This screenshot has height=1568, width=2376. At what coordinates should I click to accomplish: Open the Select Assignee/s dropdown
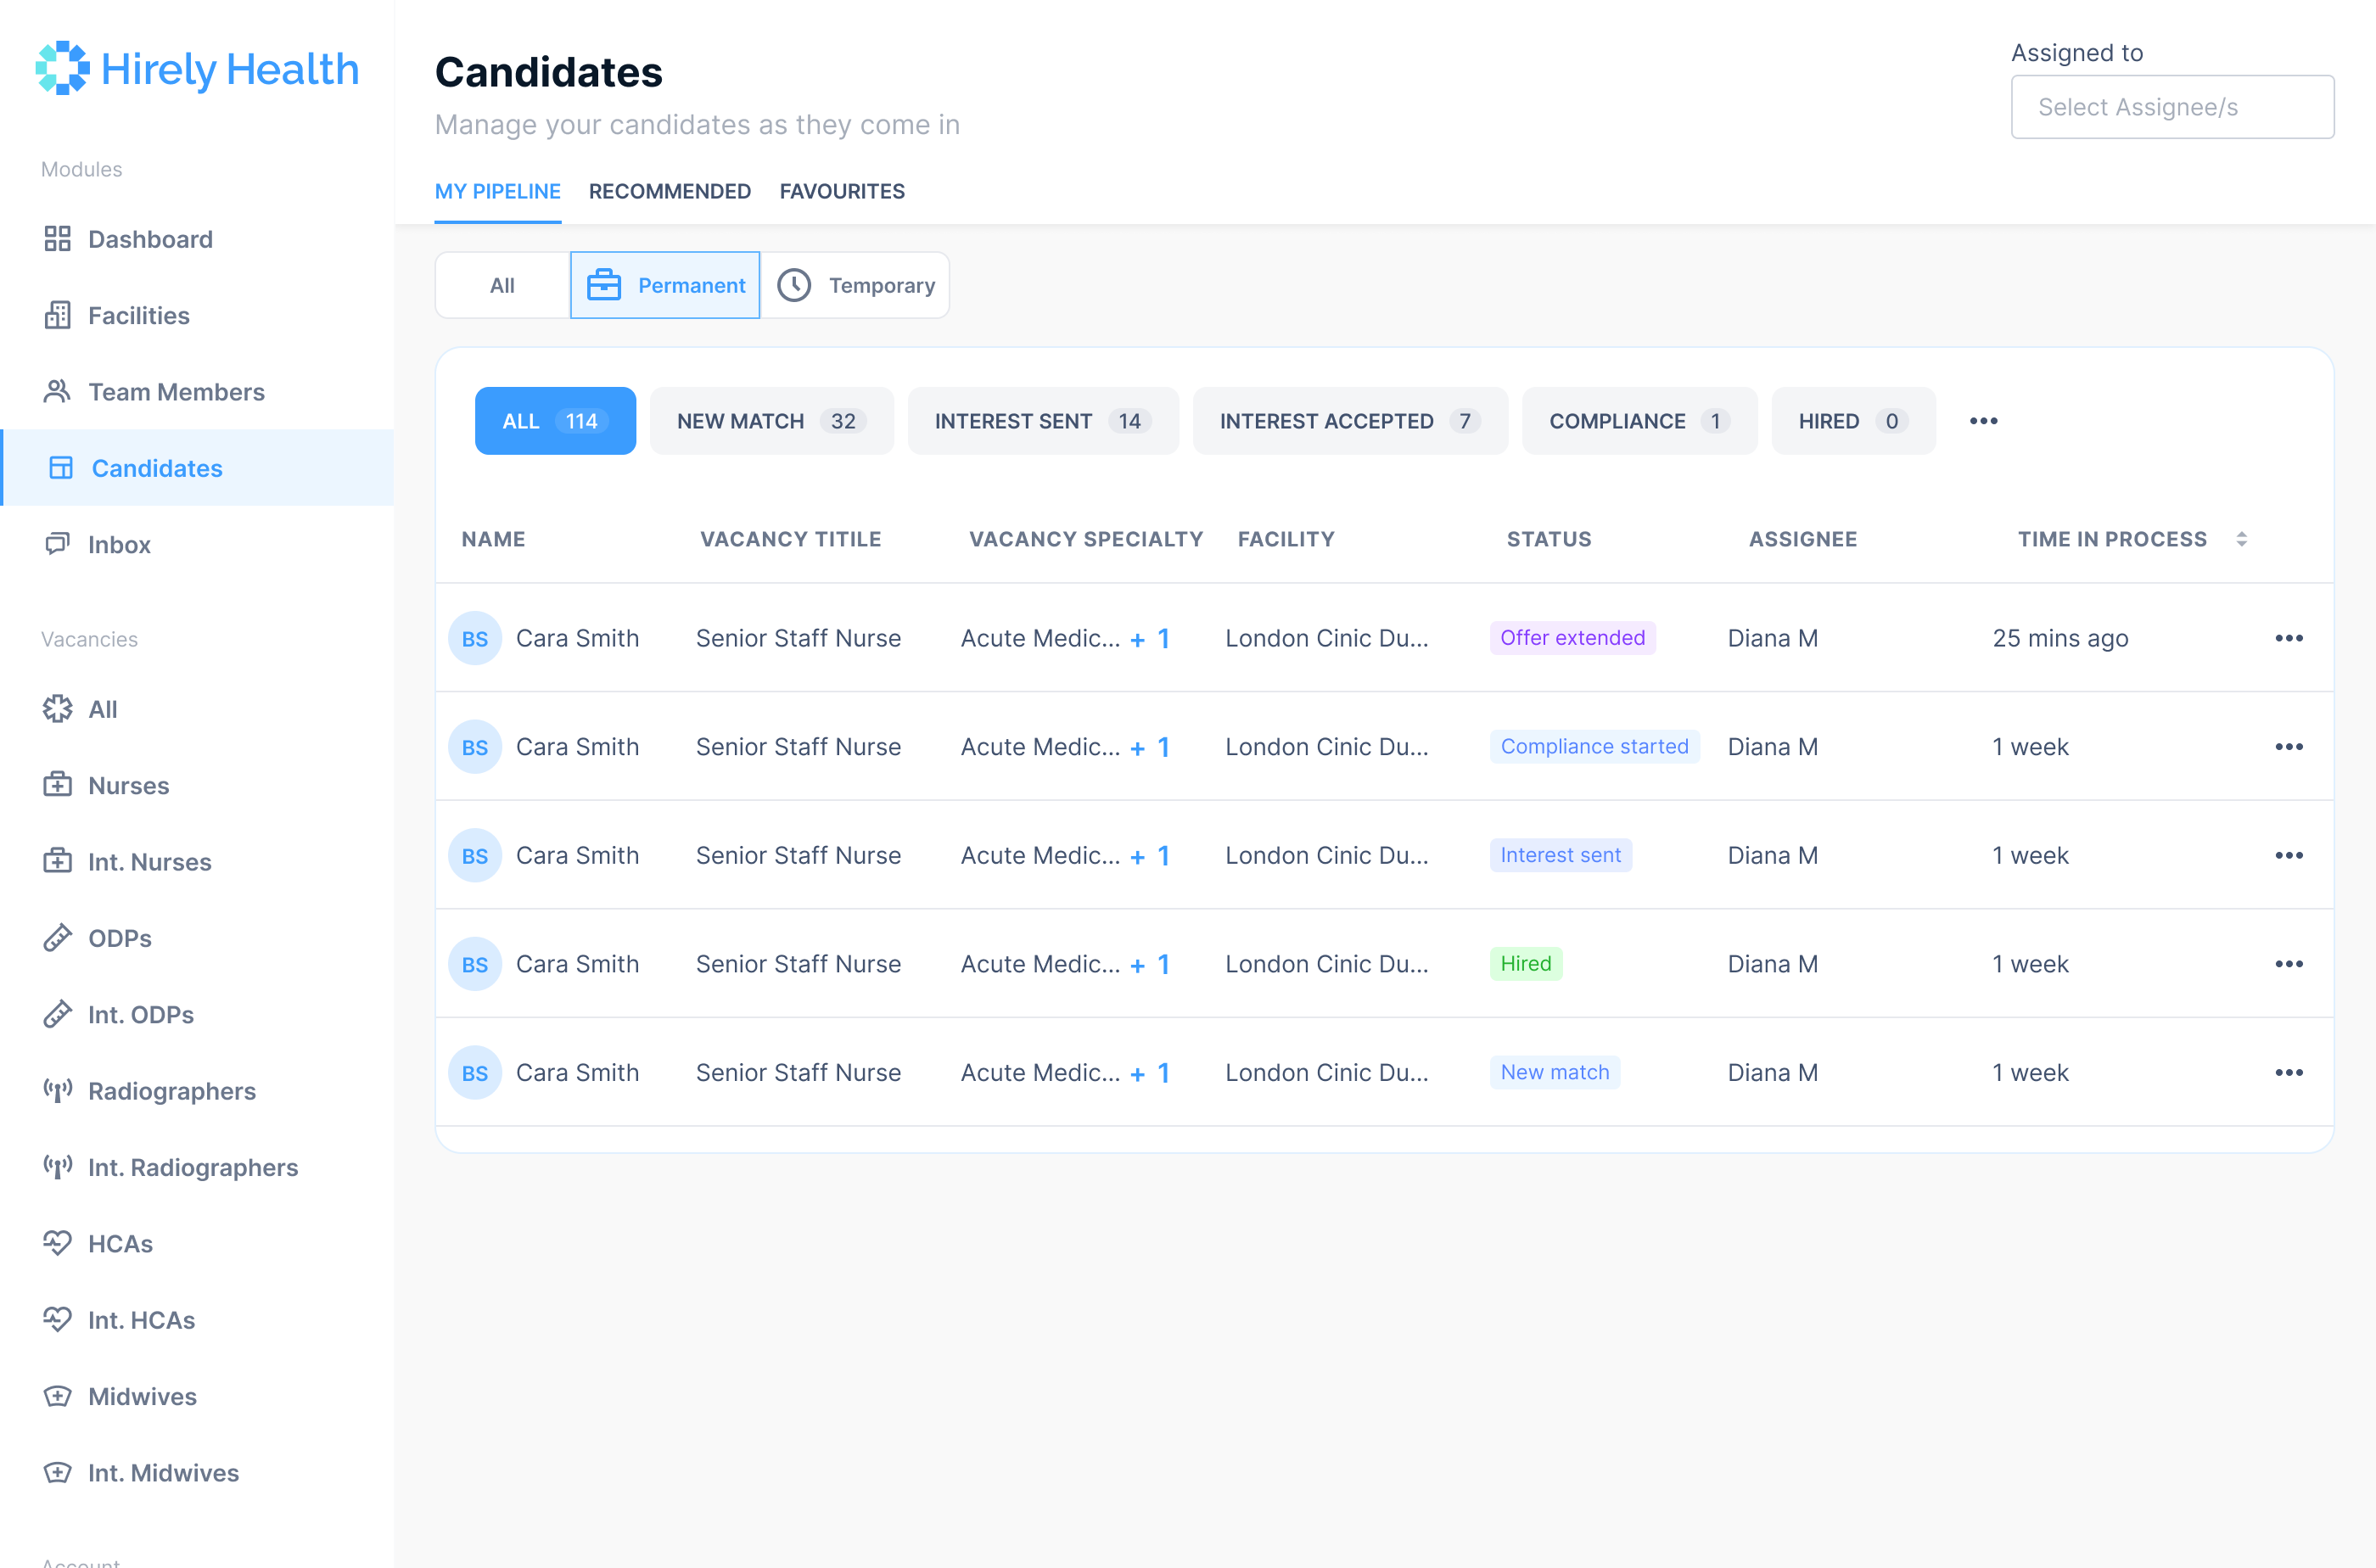[2172, 107]
